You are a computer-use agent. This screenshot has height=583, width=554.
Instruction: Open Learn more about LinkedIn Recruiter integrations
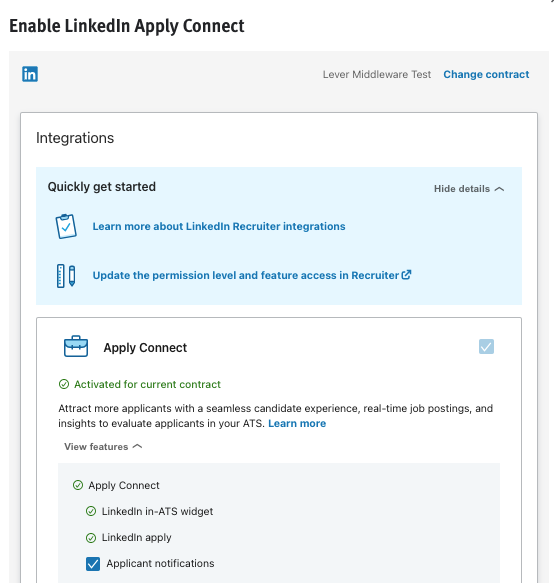pos(219,226)
